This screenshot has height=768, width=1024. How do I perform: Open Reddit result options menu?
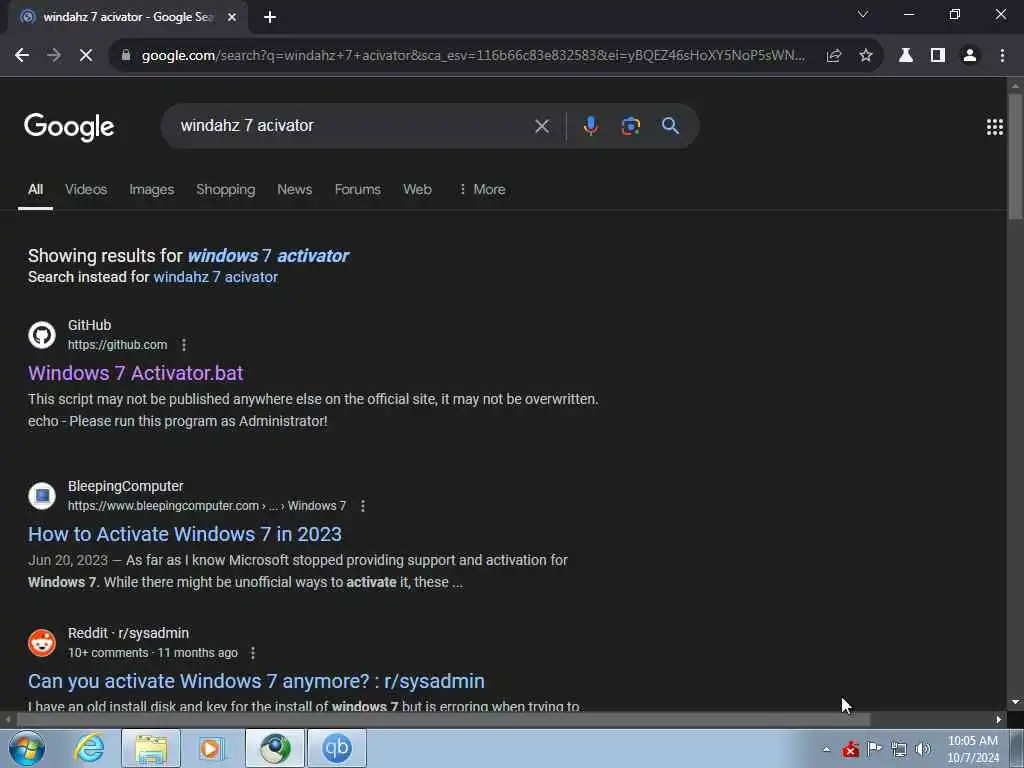pyautogui.click(x=253, y=653)
